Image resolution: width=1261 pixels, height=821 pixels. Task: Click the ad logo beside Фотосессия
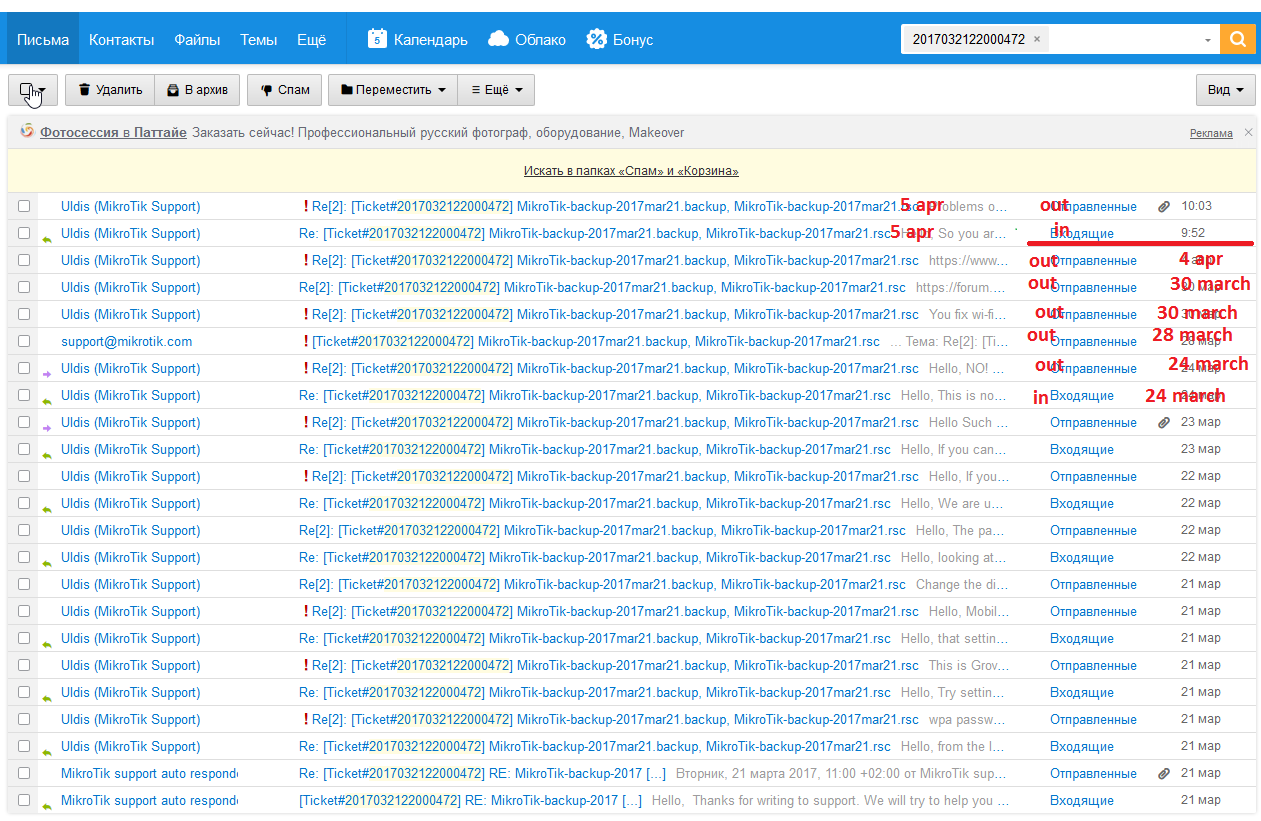pos(27,131)
